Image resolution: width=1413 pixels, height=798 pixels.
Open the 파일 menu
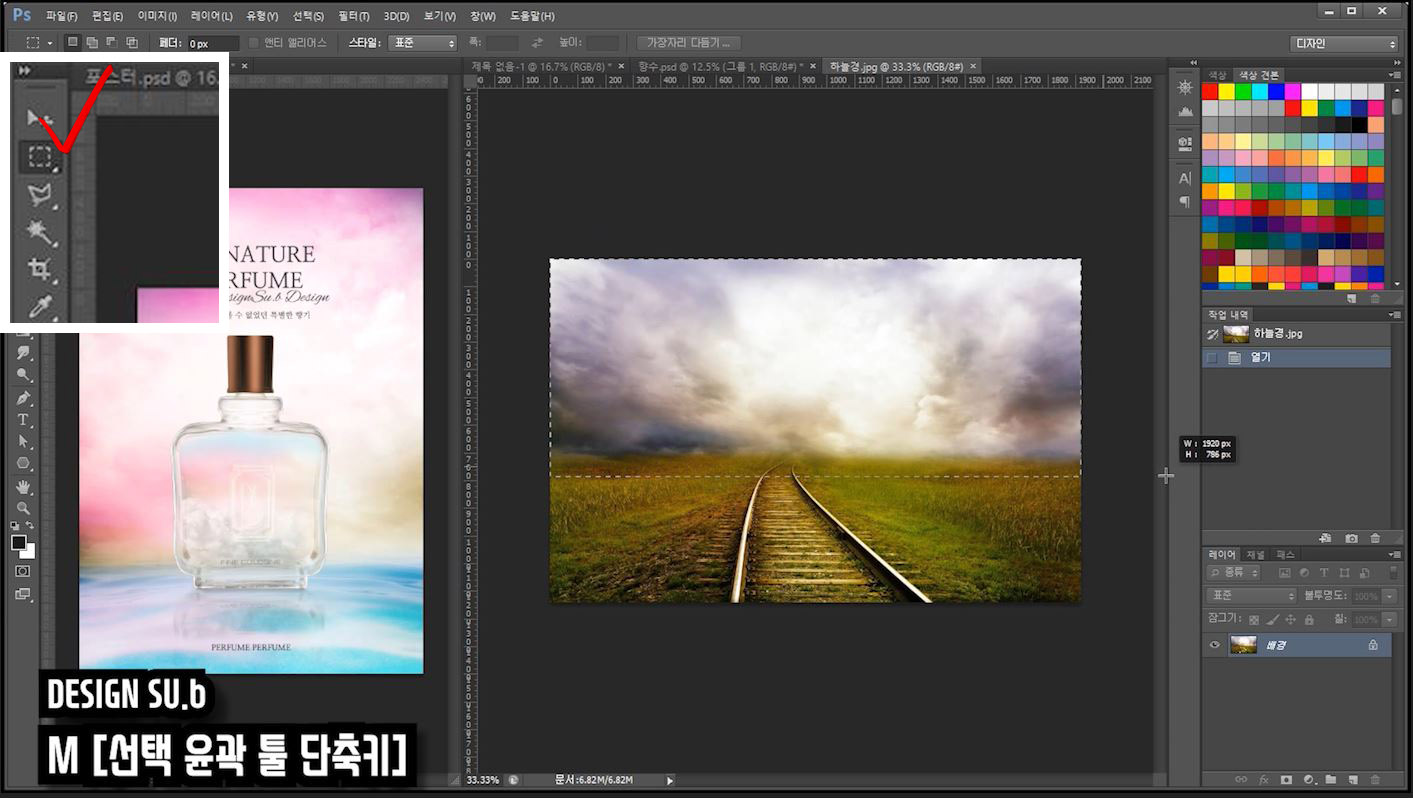click(61, 16)
